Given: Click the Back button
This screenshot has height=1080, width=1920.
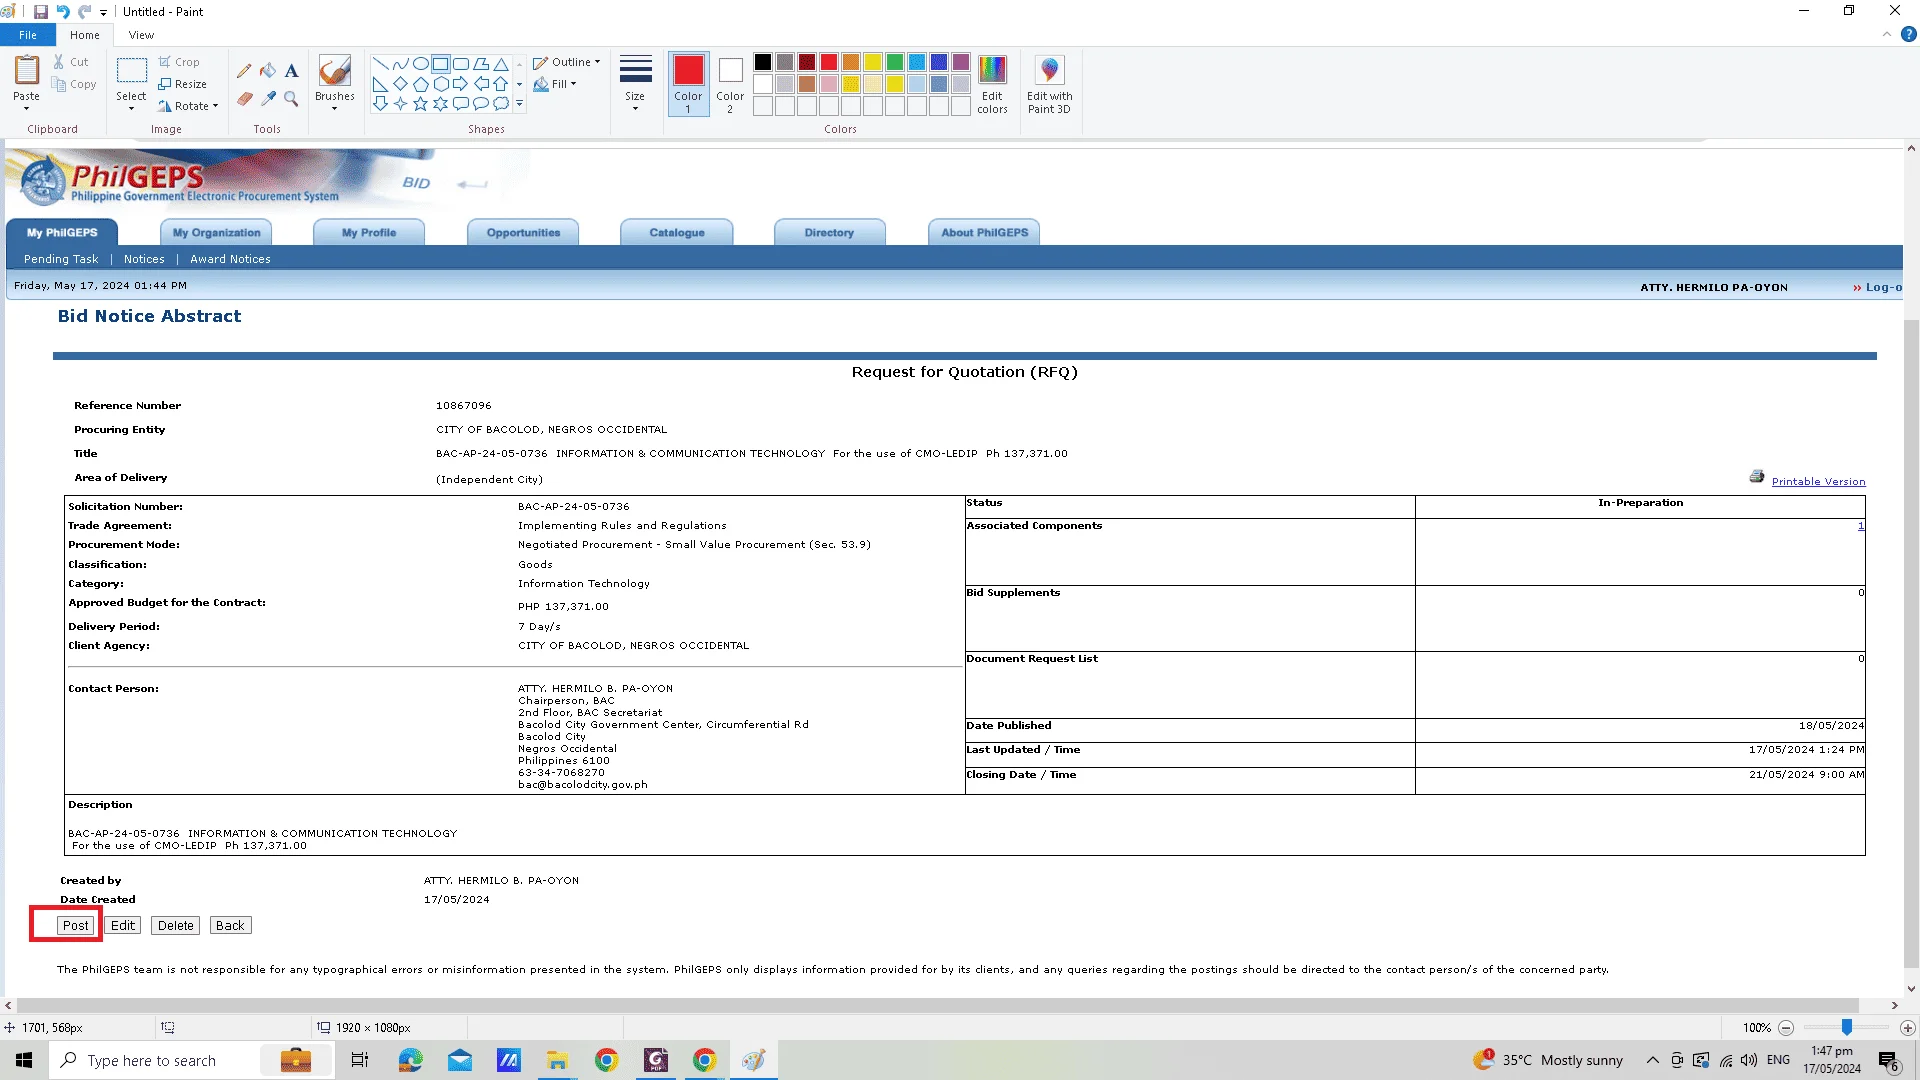Looking at the screenshot, I should (x=230, y=926).
